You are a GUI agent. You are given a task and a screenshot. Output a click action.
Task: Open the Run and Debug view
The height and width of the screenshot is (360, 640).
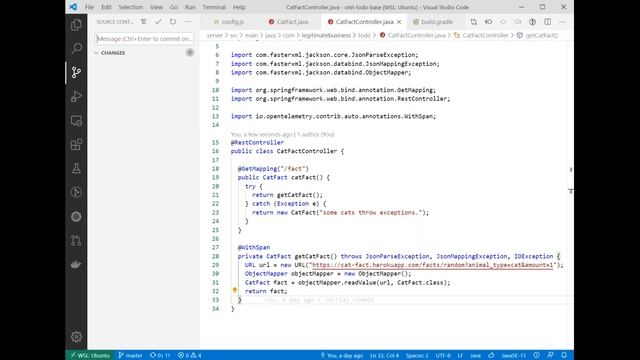pyautogui.click(x=76, y=96)
